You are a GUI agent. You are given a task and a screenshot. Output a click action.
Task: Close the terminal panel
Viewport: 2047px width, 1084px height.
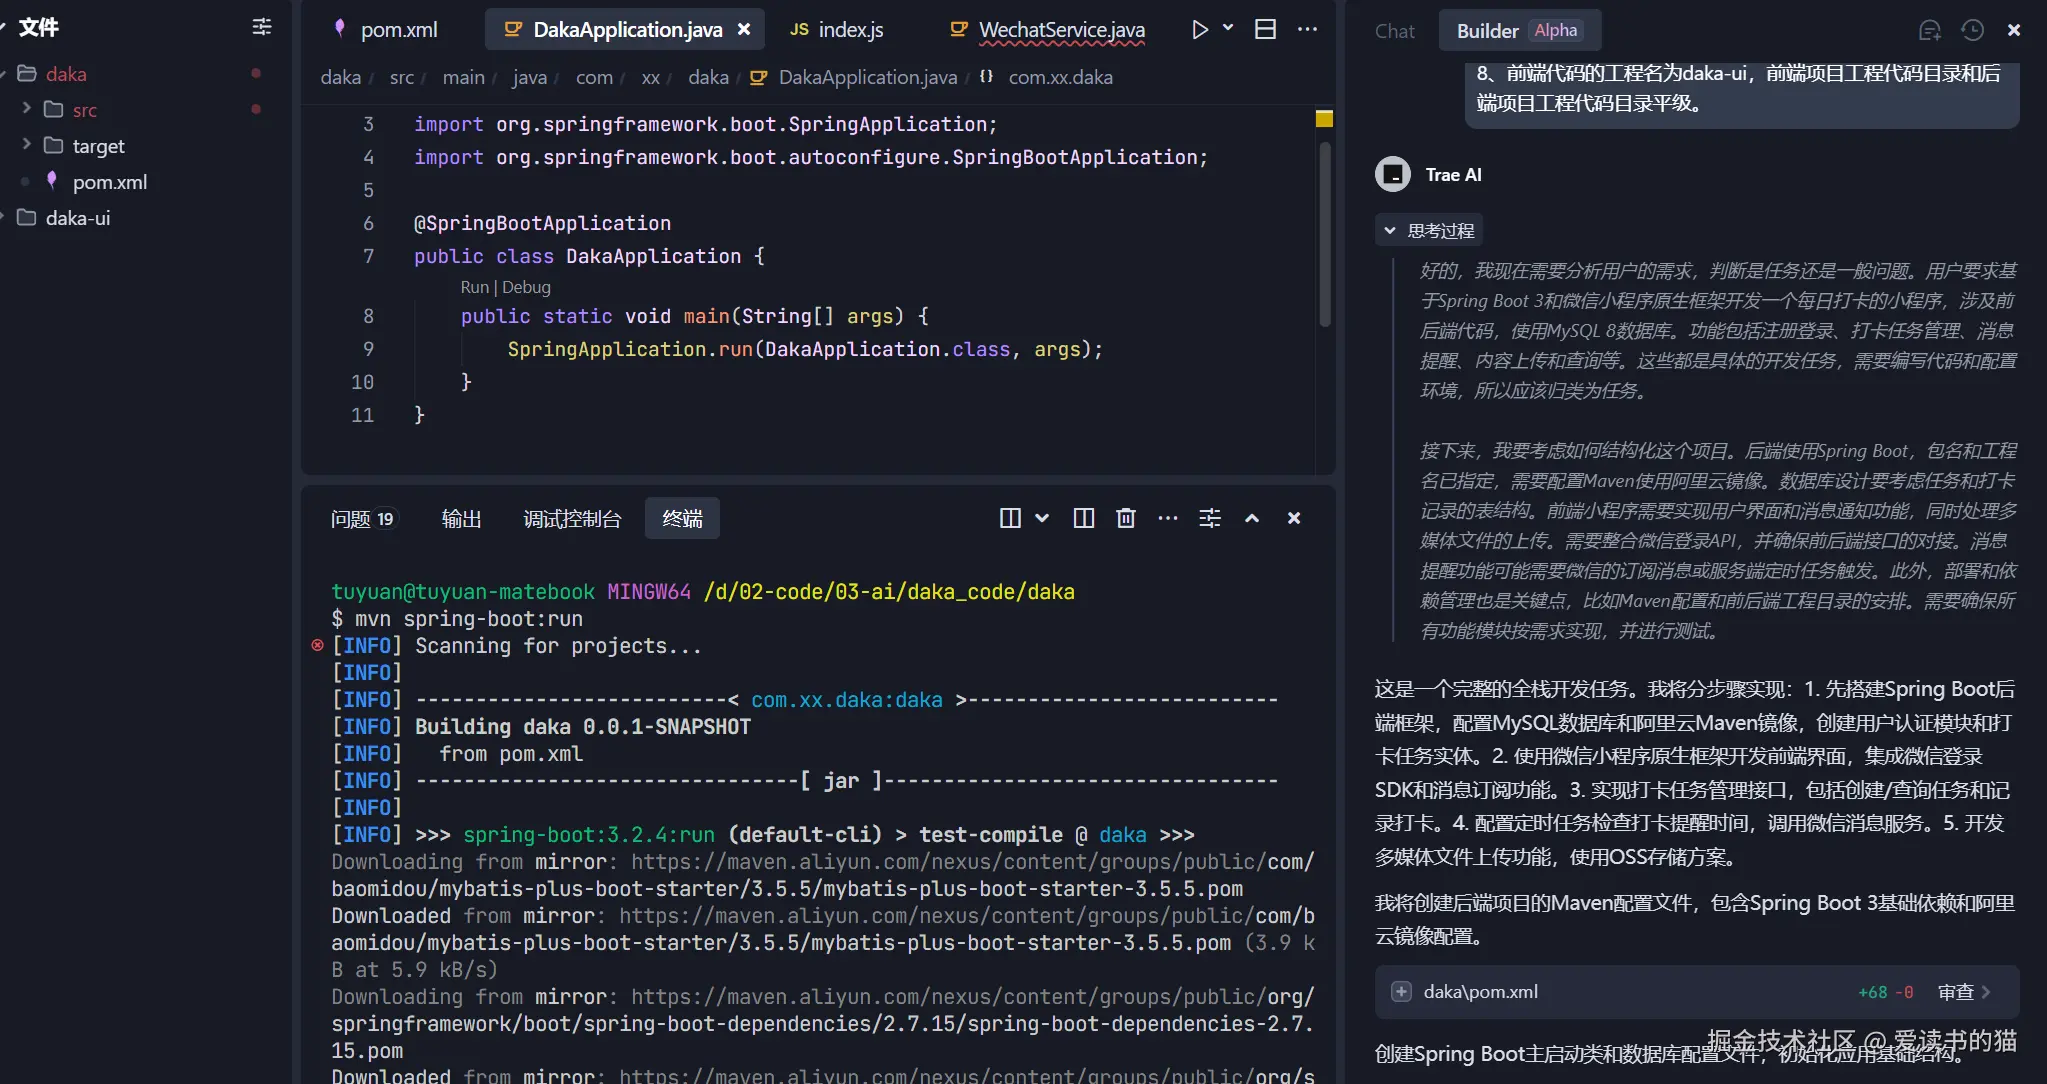[x=1294, y=518]
